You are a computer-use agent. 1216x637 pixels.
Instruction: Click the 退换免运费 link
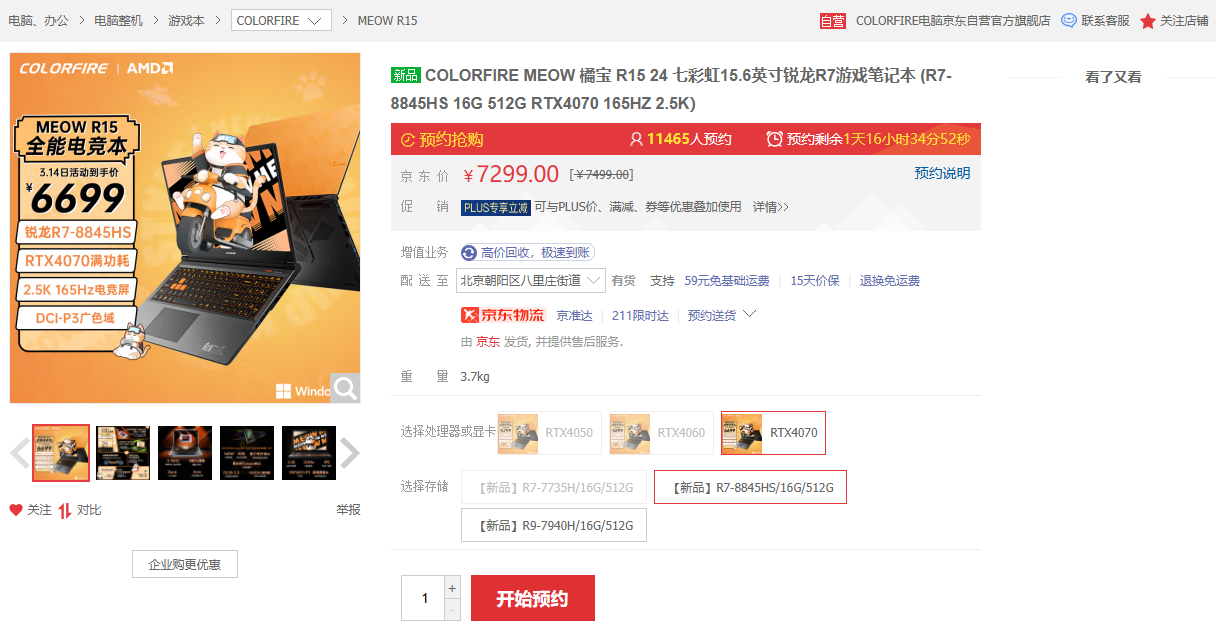[x=890, y=281]
